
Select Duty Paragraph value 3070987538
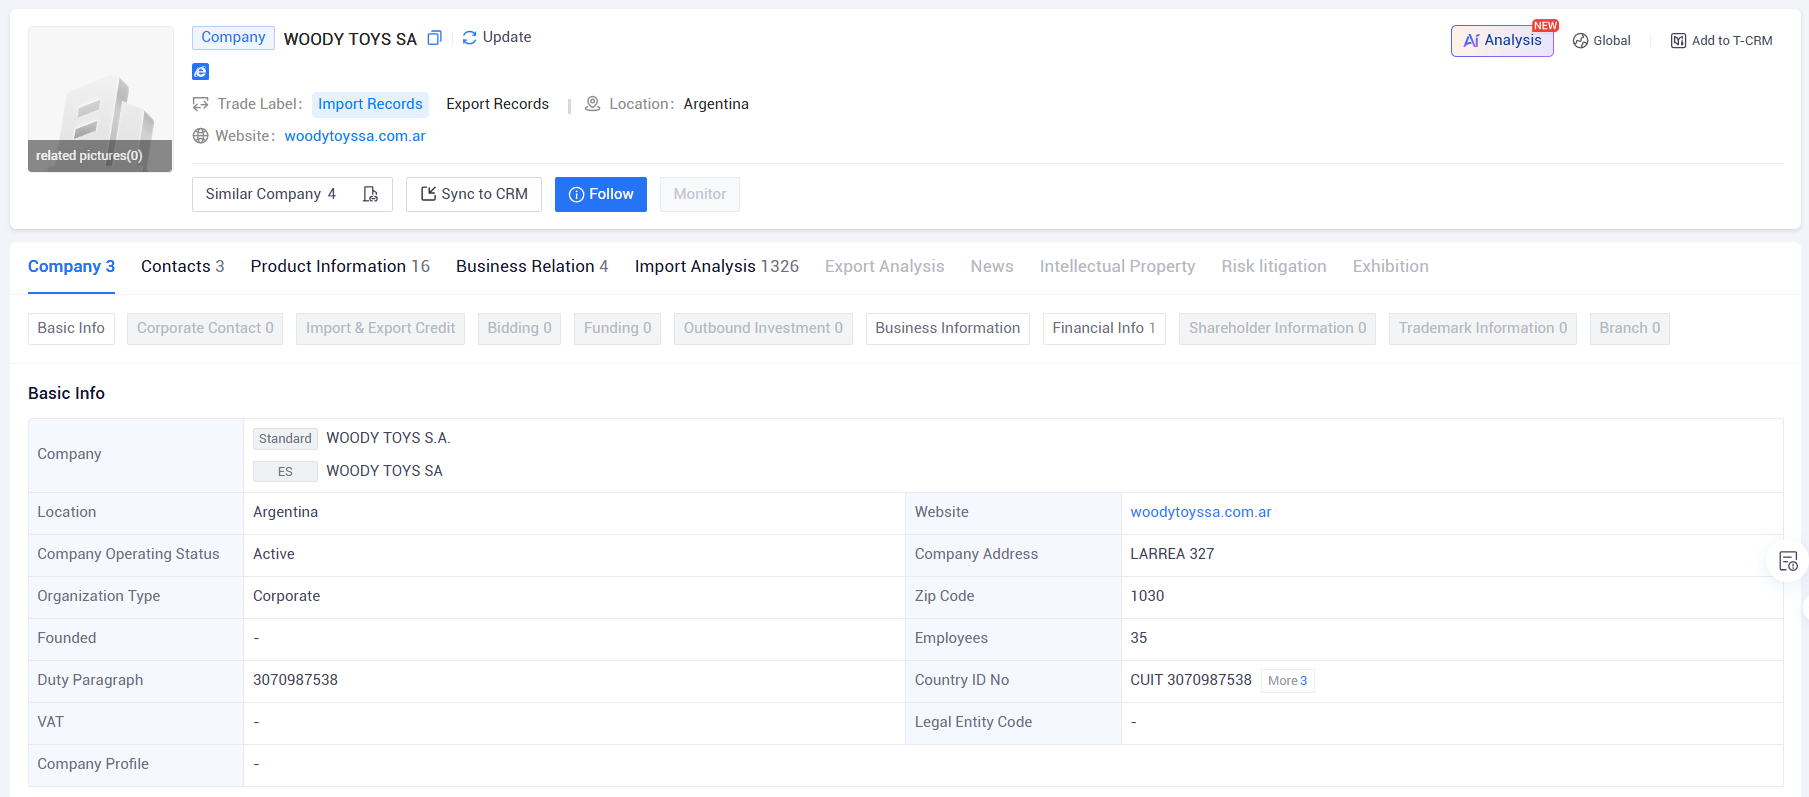[x=295, y=680]
